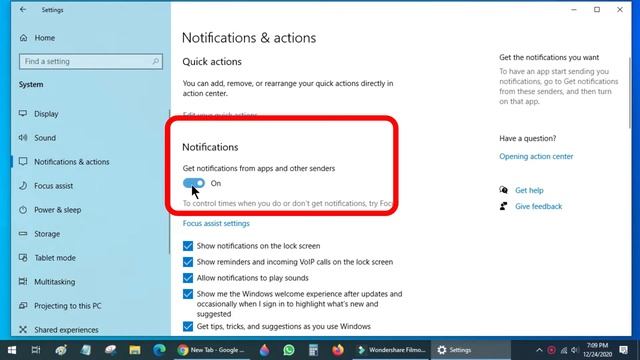
Task: Click the Multitasking icon
Action: point(23,282)
